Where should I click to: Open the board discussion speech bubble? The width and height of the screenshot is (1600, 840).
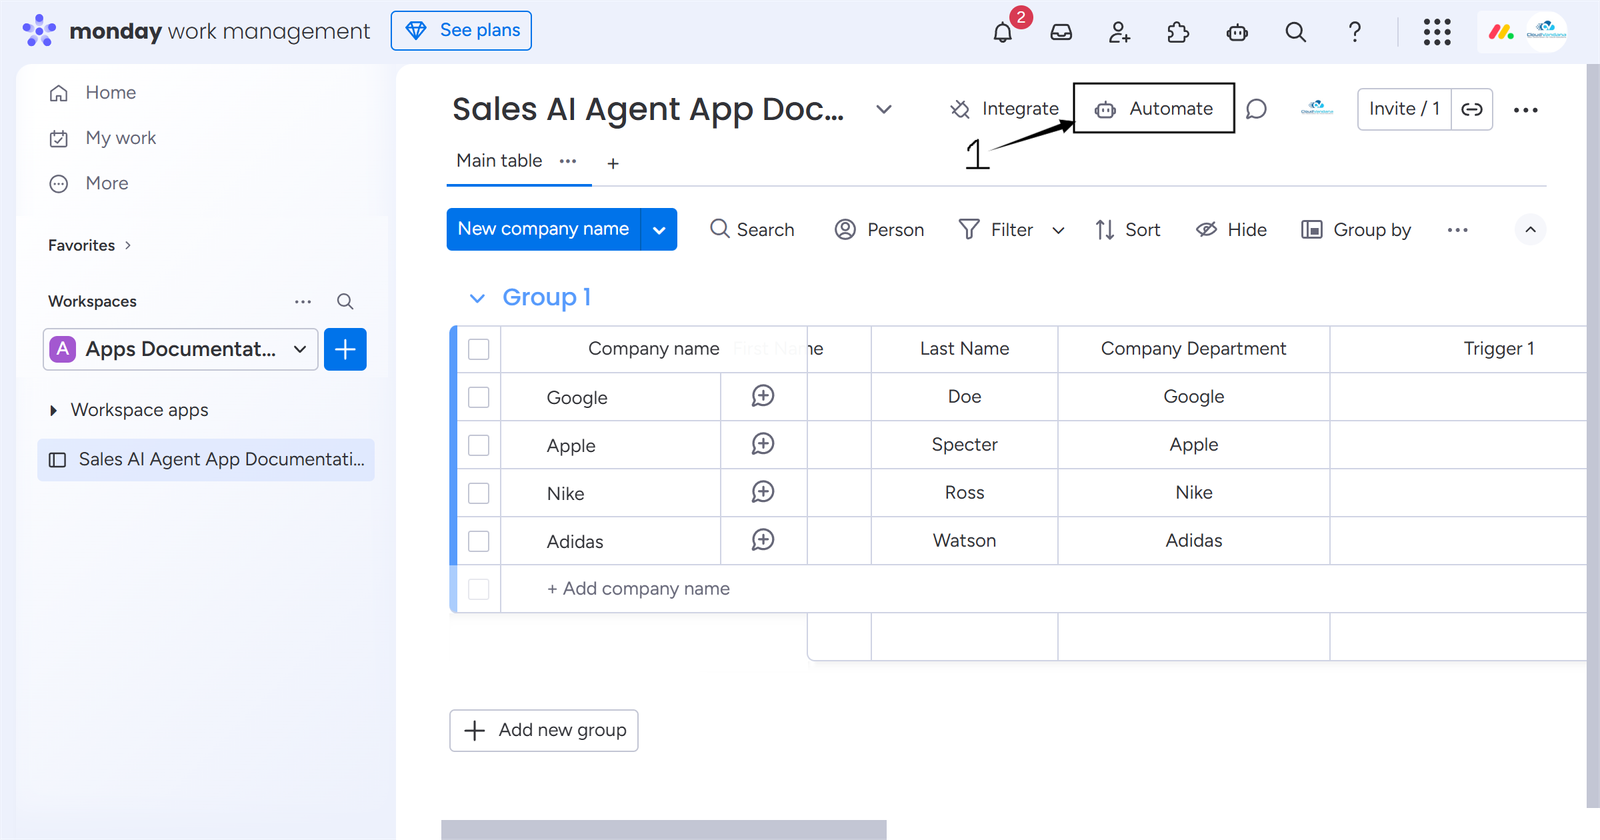coord(1257,109)
